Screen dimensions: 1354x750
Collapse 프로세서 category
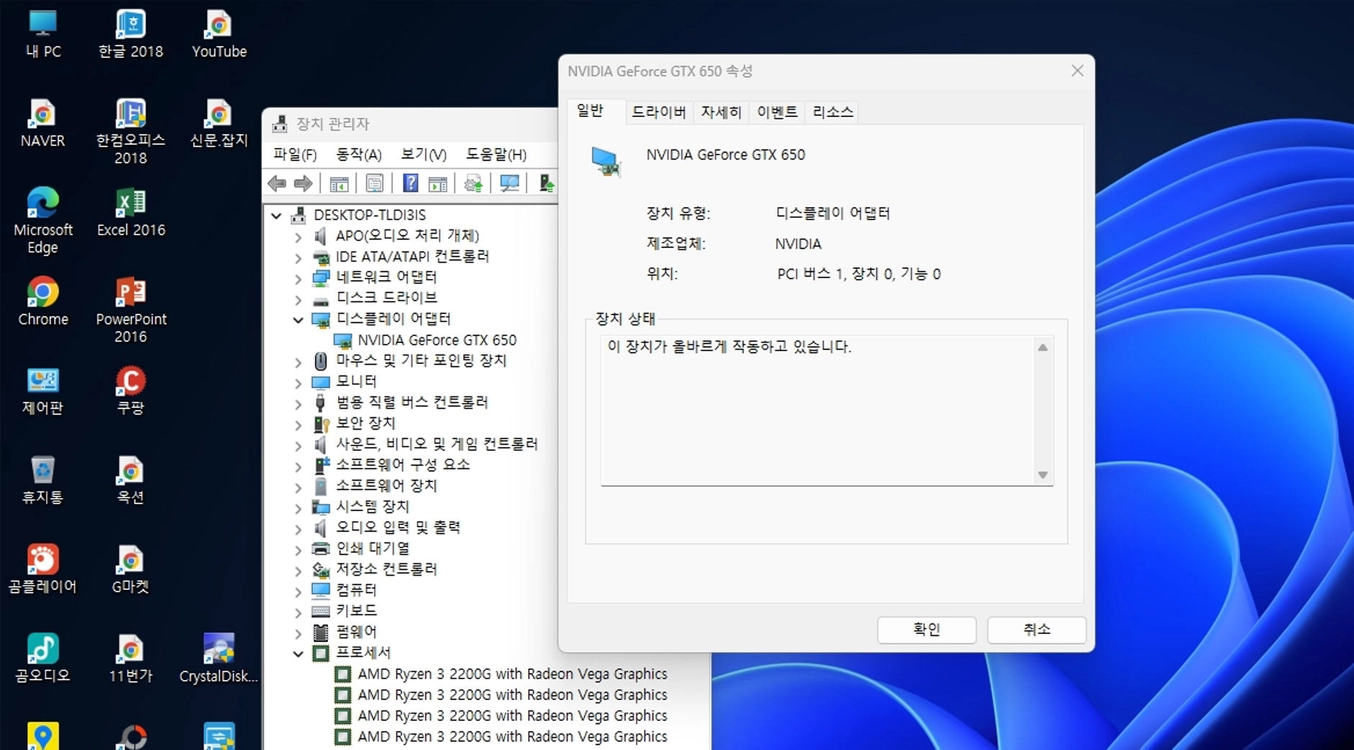pos(298,653)
